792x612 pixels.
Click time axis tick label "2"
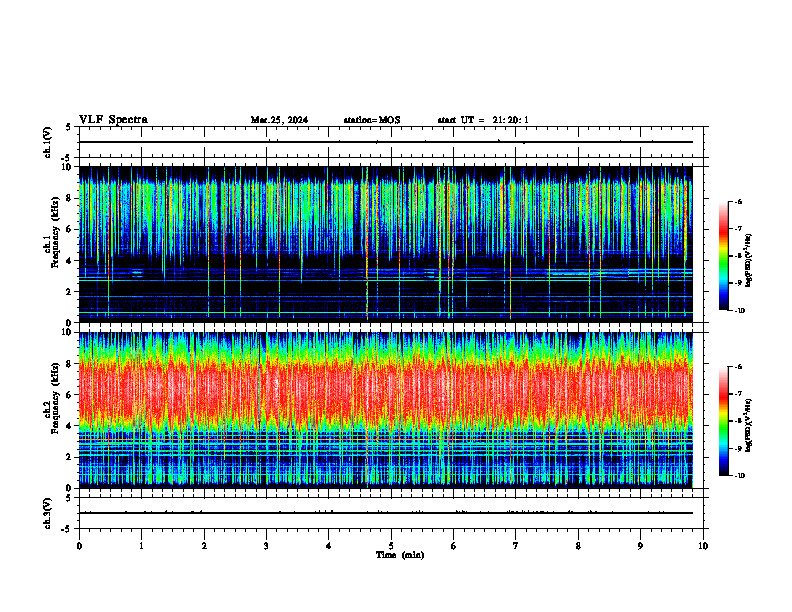204,546
